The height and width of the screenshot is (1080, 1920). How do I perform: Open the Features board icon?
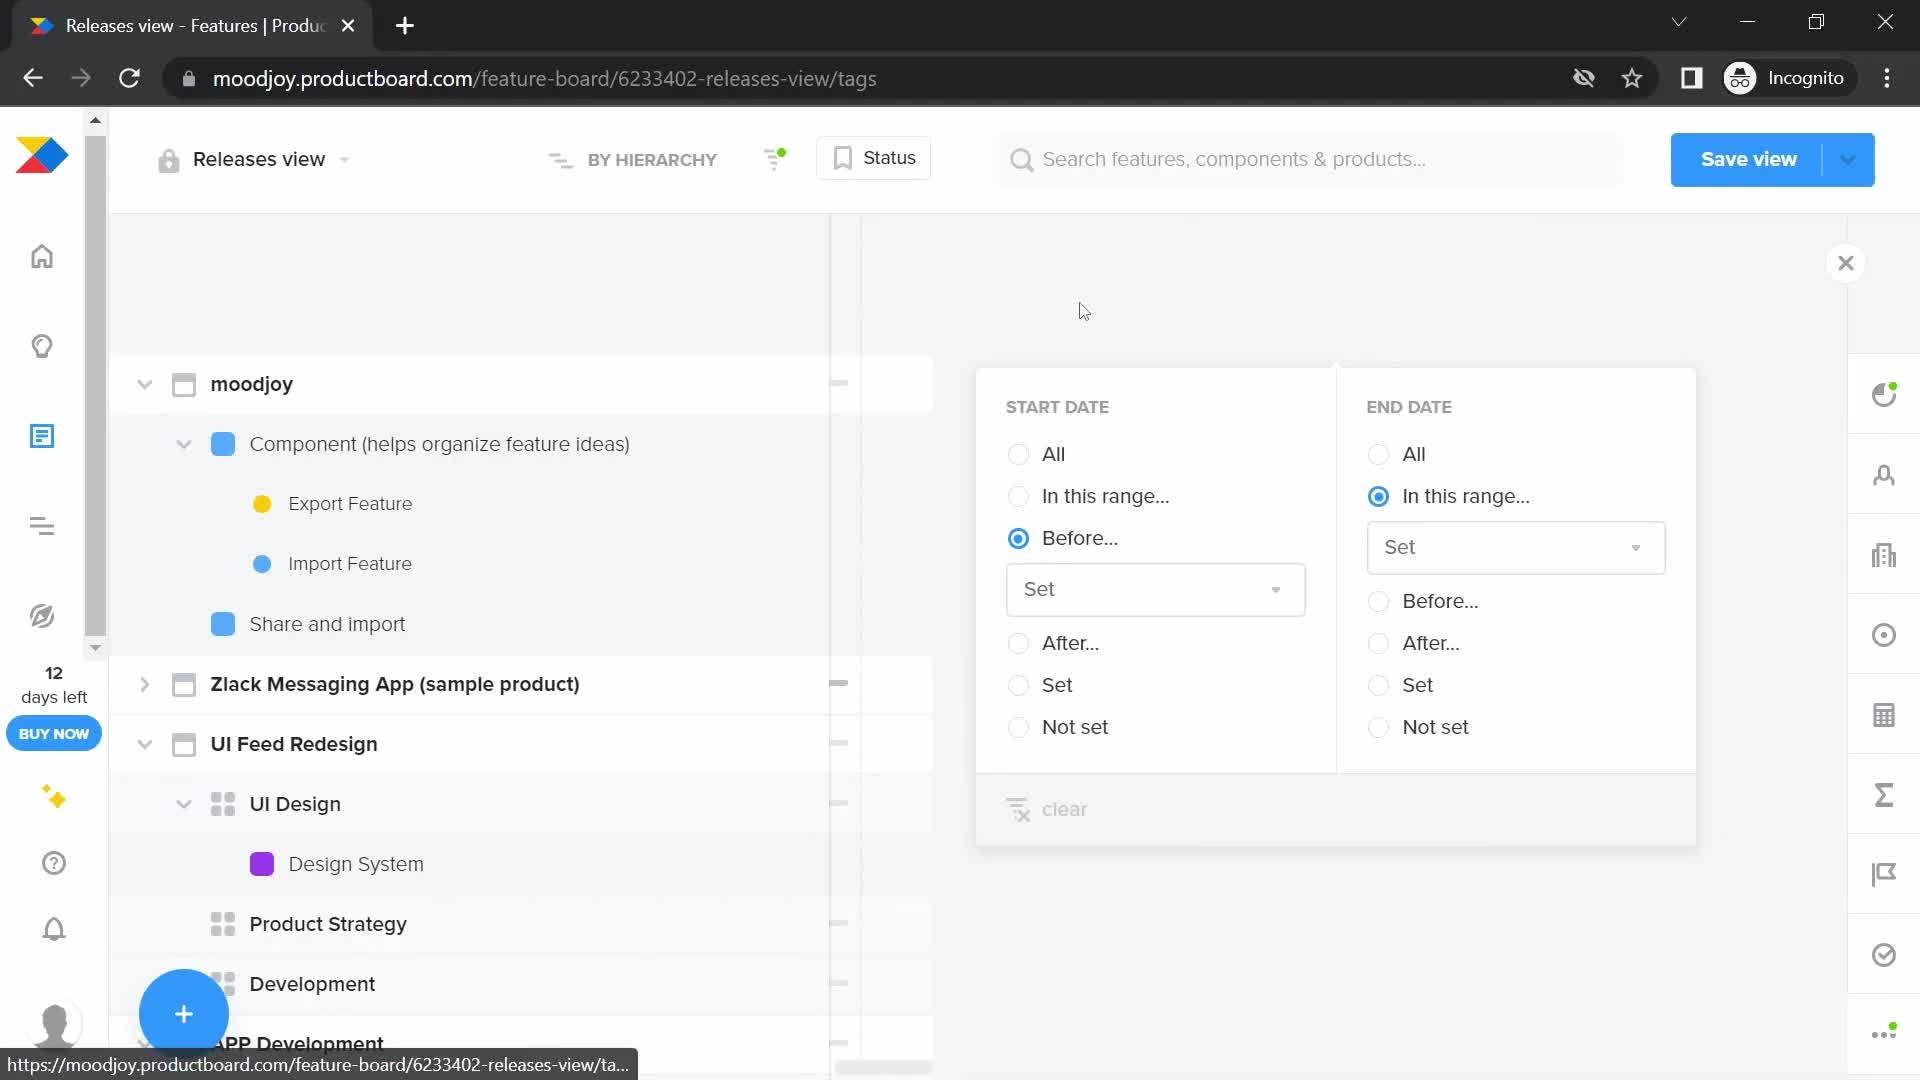pyautogui.click(x=42, y=437)
